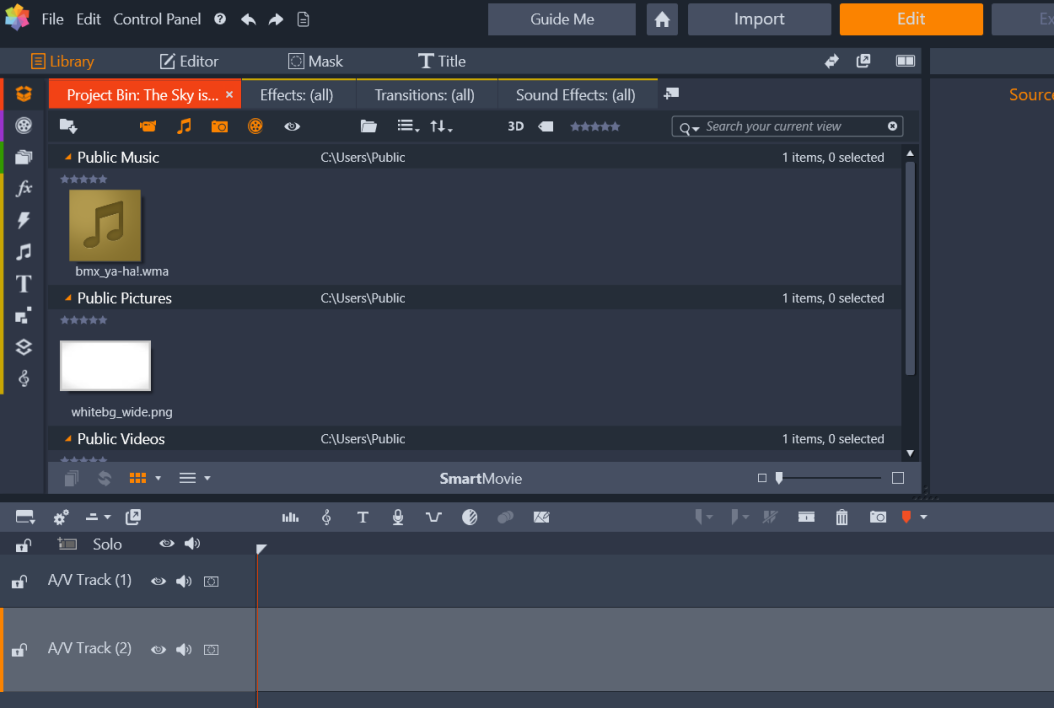The width and height of the screenshot is (1054, 708).
Task: Click the voice-over microphone icon
Action: 398,517
